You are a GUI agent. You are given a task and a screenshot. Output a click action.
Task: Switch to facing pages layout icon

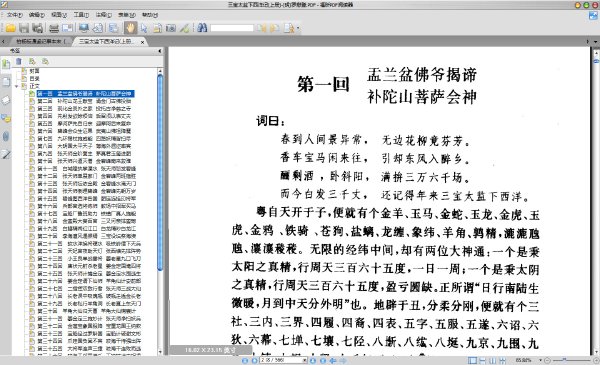tap(492, 360)
